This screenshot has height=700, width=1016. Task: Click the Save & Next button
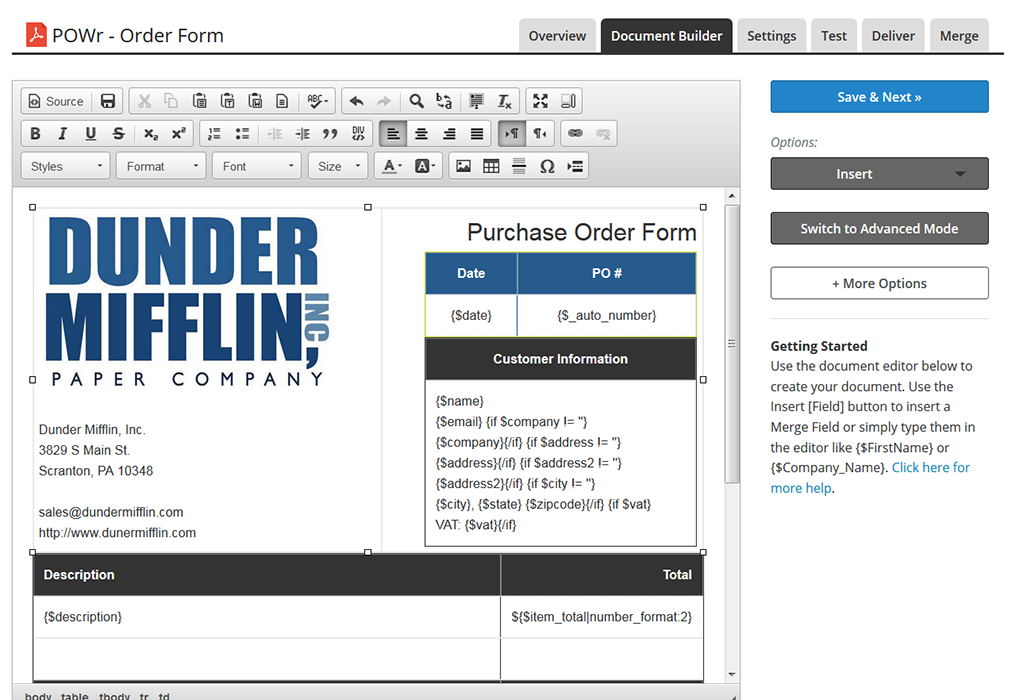pos(879,97)
